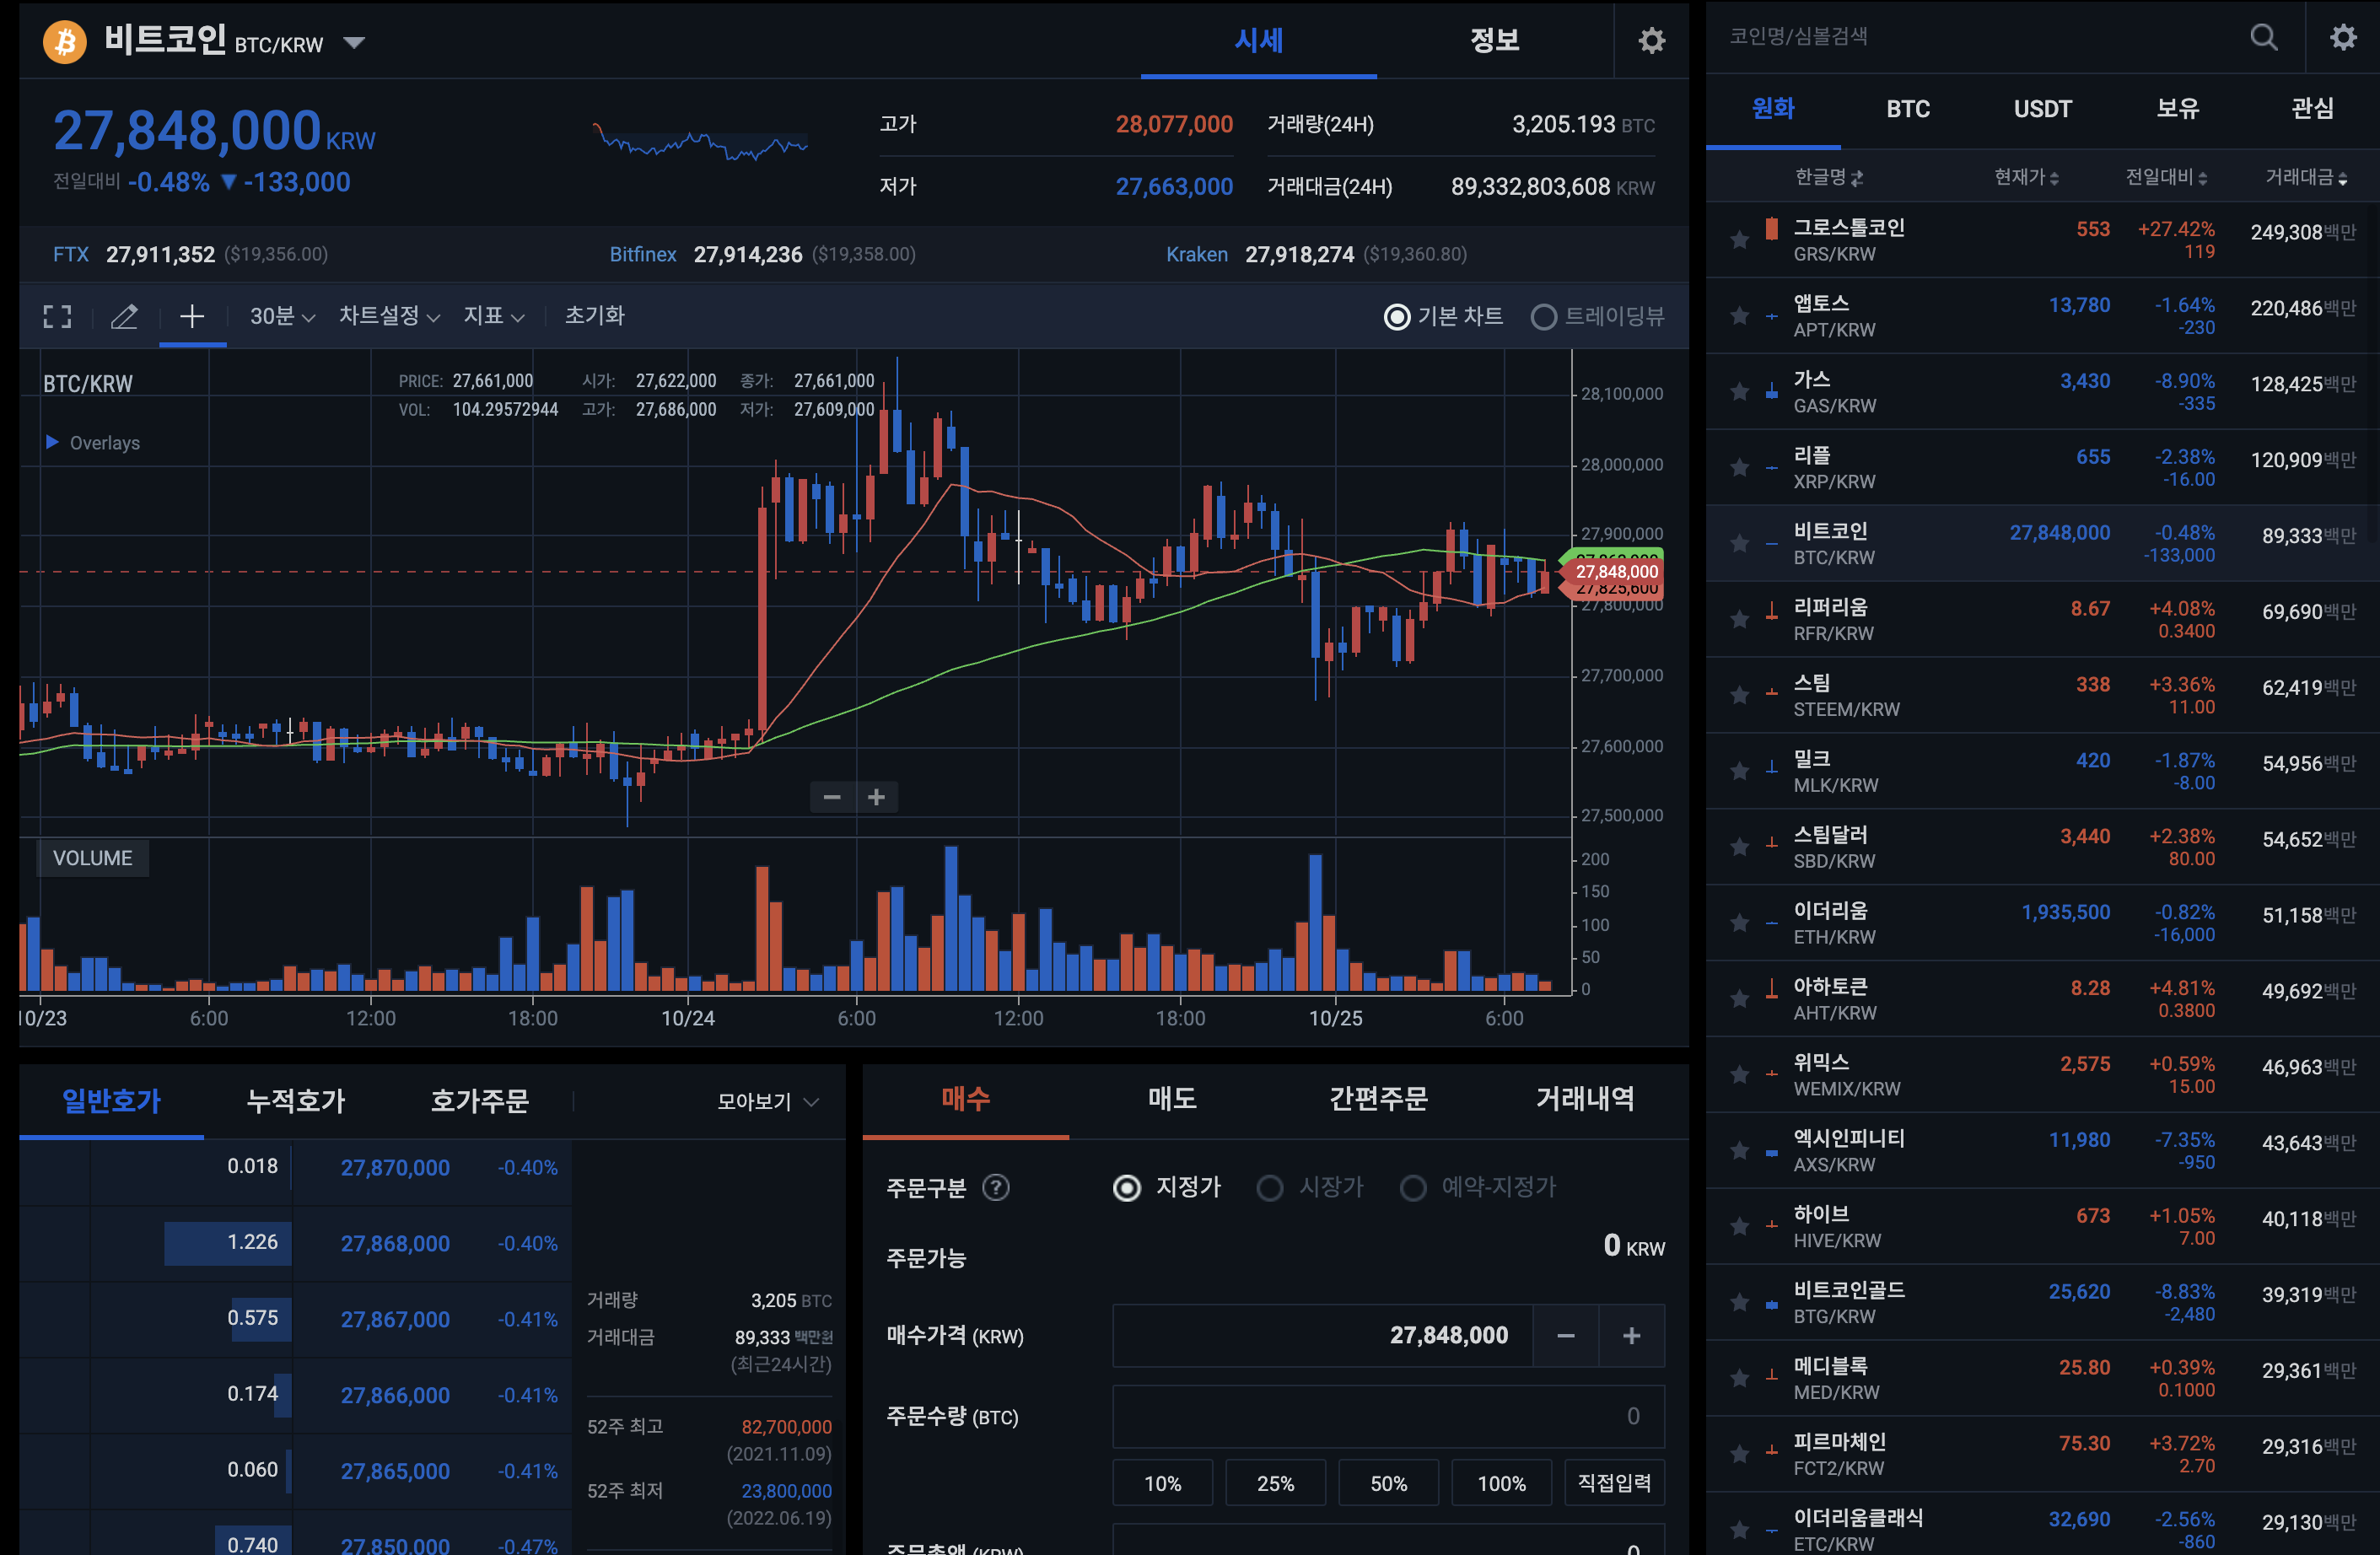This screenshot has width=2380, height=1555.
Task: Open the USDT market tab
Action: [x=2042, y=109]
